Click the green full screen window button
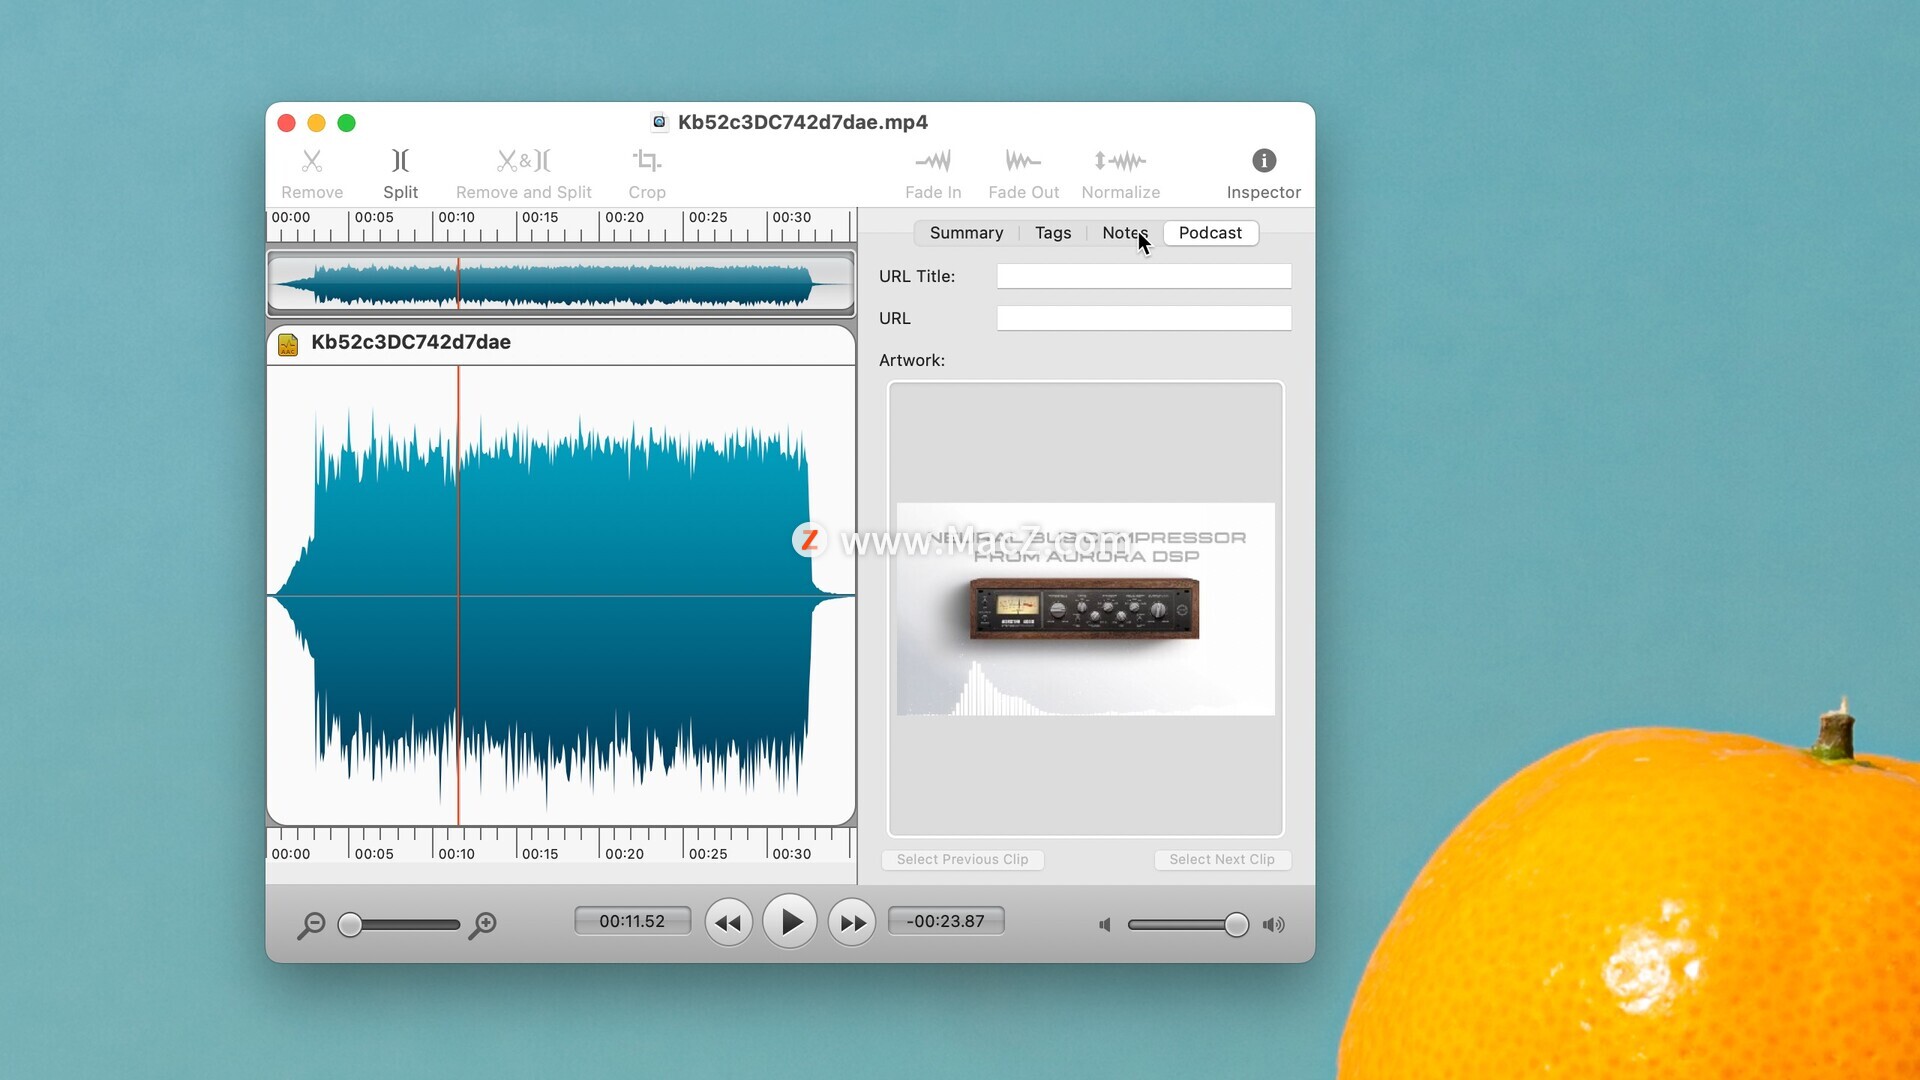Image resolution: width=1920 pixels, height=1080 pixels. [x=346, y=123]
